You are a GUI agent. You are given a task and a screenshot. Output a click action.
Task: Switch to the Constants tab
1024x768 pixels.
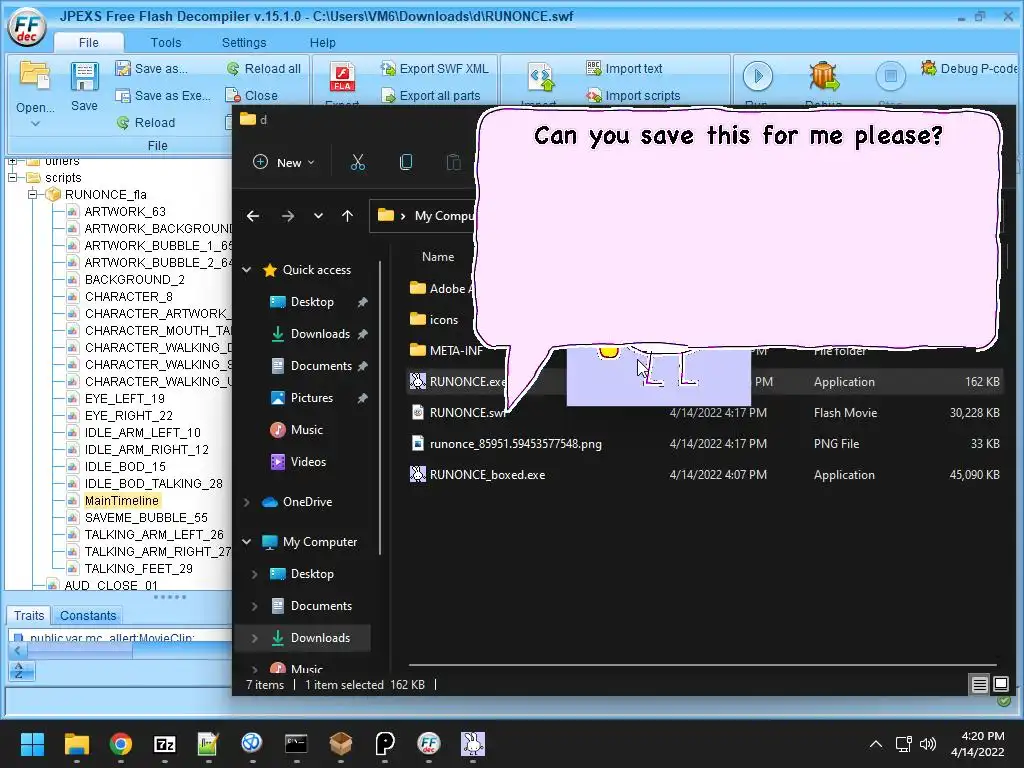tap(88, 615)
